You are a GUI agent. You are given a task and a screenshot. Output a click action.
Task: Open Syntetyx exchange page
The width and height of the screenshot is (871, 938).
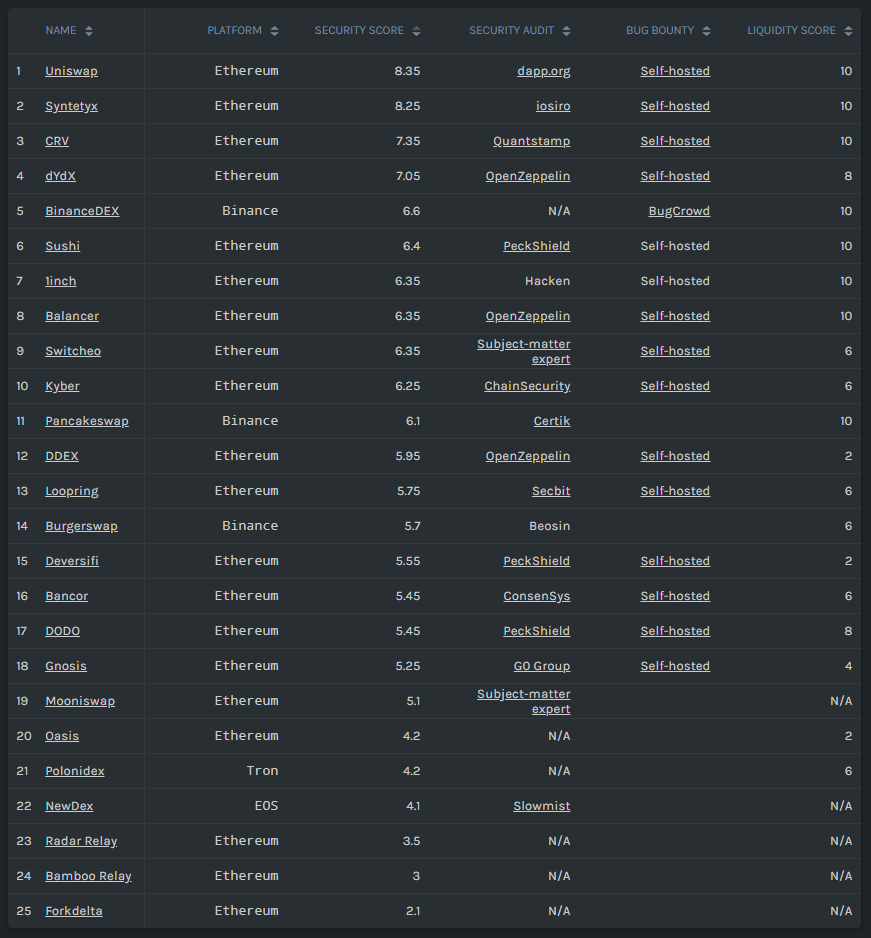[x=71, y=106]
